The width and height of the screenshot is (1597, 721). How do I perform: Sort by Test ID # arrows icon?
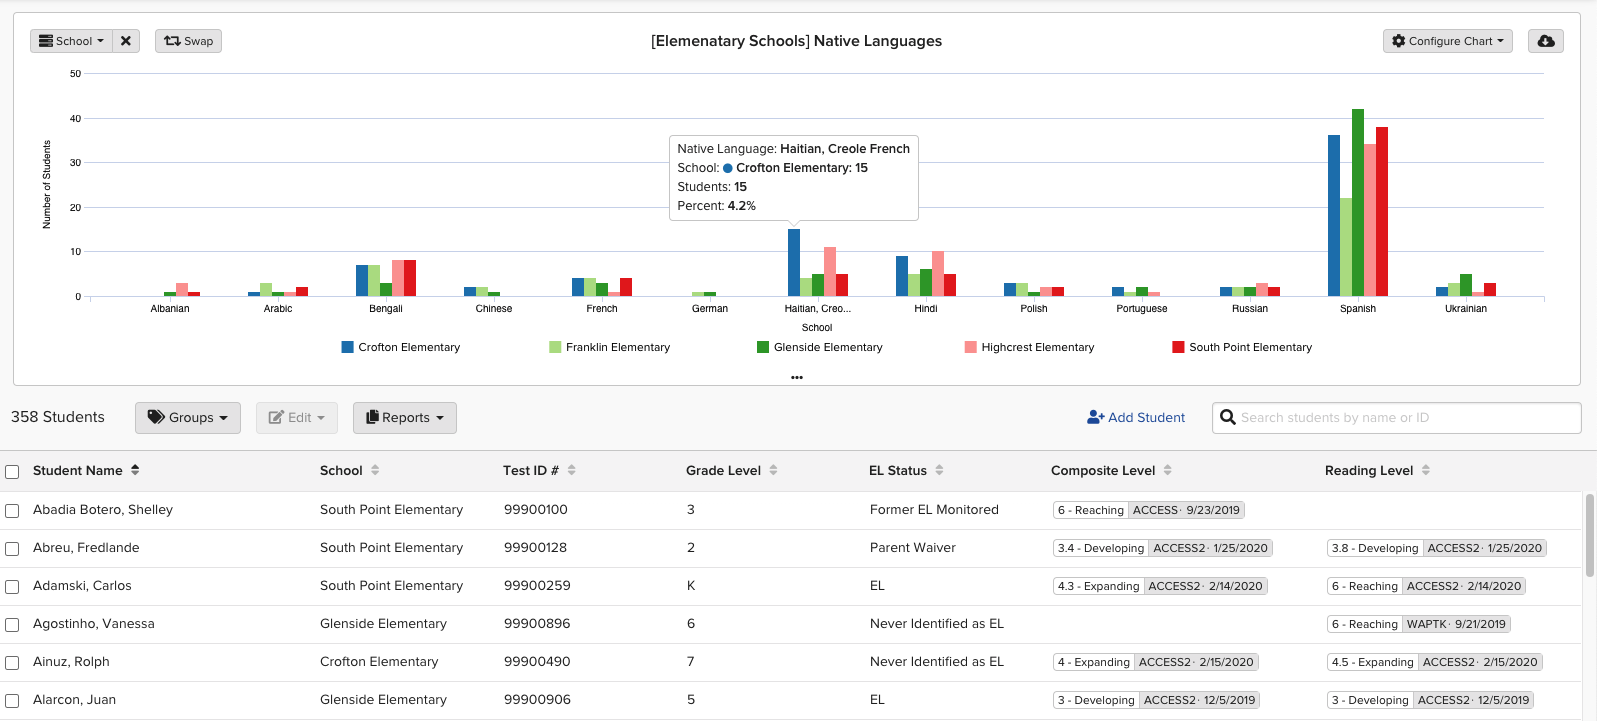(572, 470)
